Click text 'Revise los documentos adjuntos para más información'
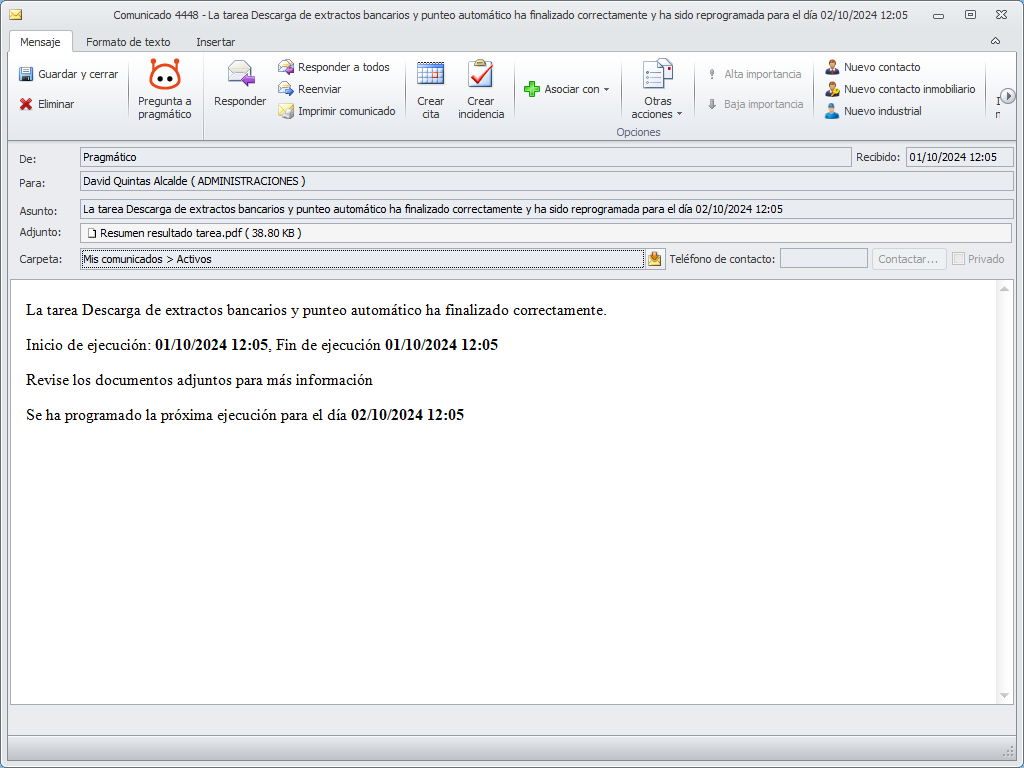The width and height of the screenshot is (1024, 768). (x=199, y=380)
